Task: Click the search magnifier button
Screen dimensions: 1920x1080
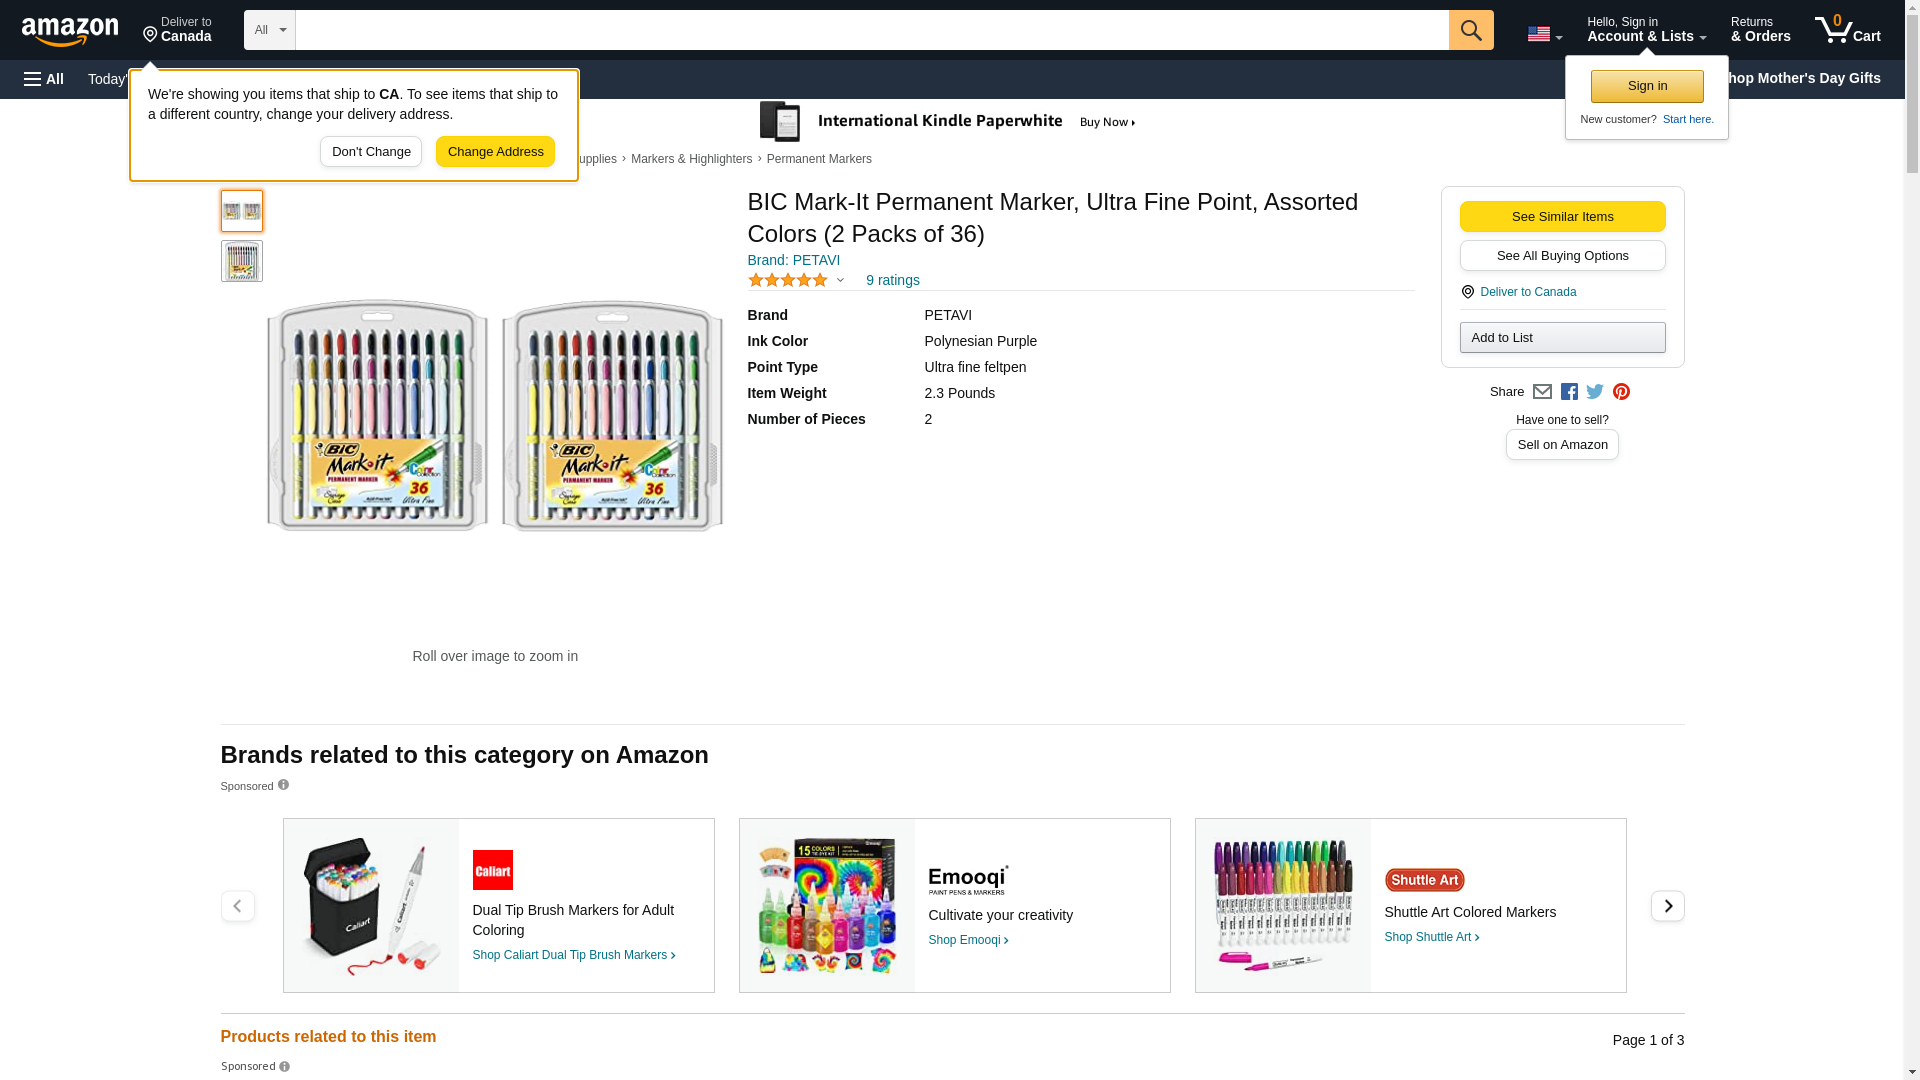Action: click(1470, 30)
